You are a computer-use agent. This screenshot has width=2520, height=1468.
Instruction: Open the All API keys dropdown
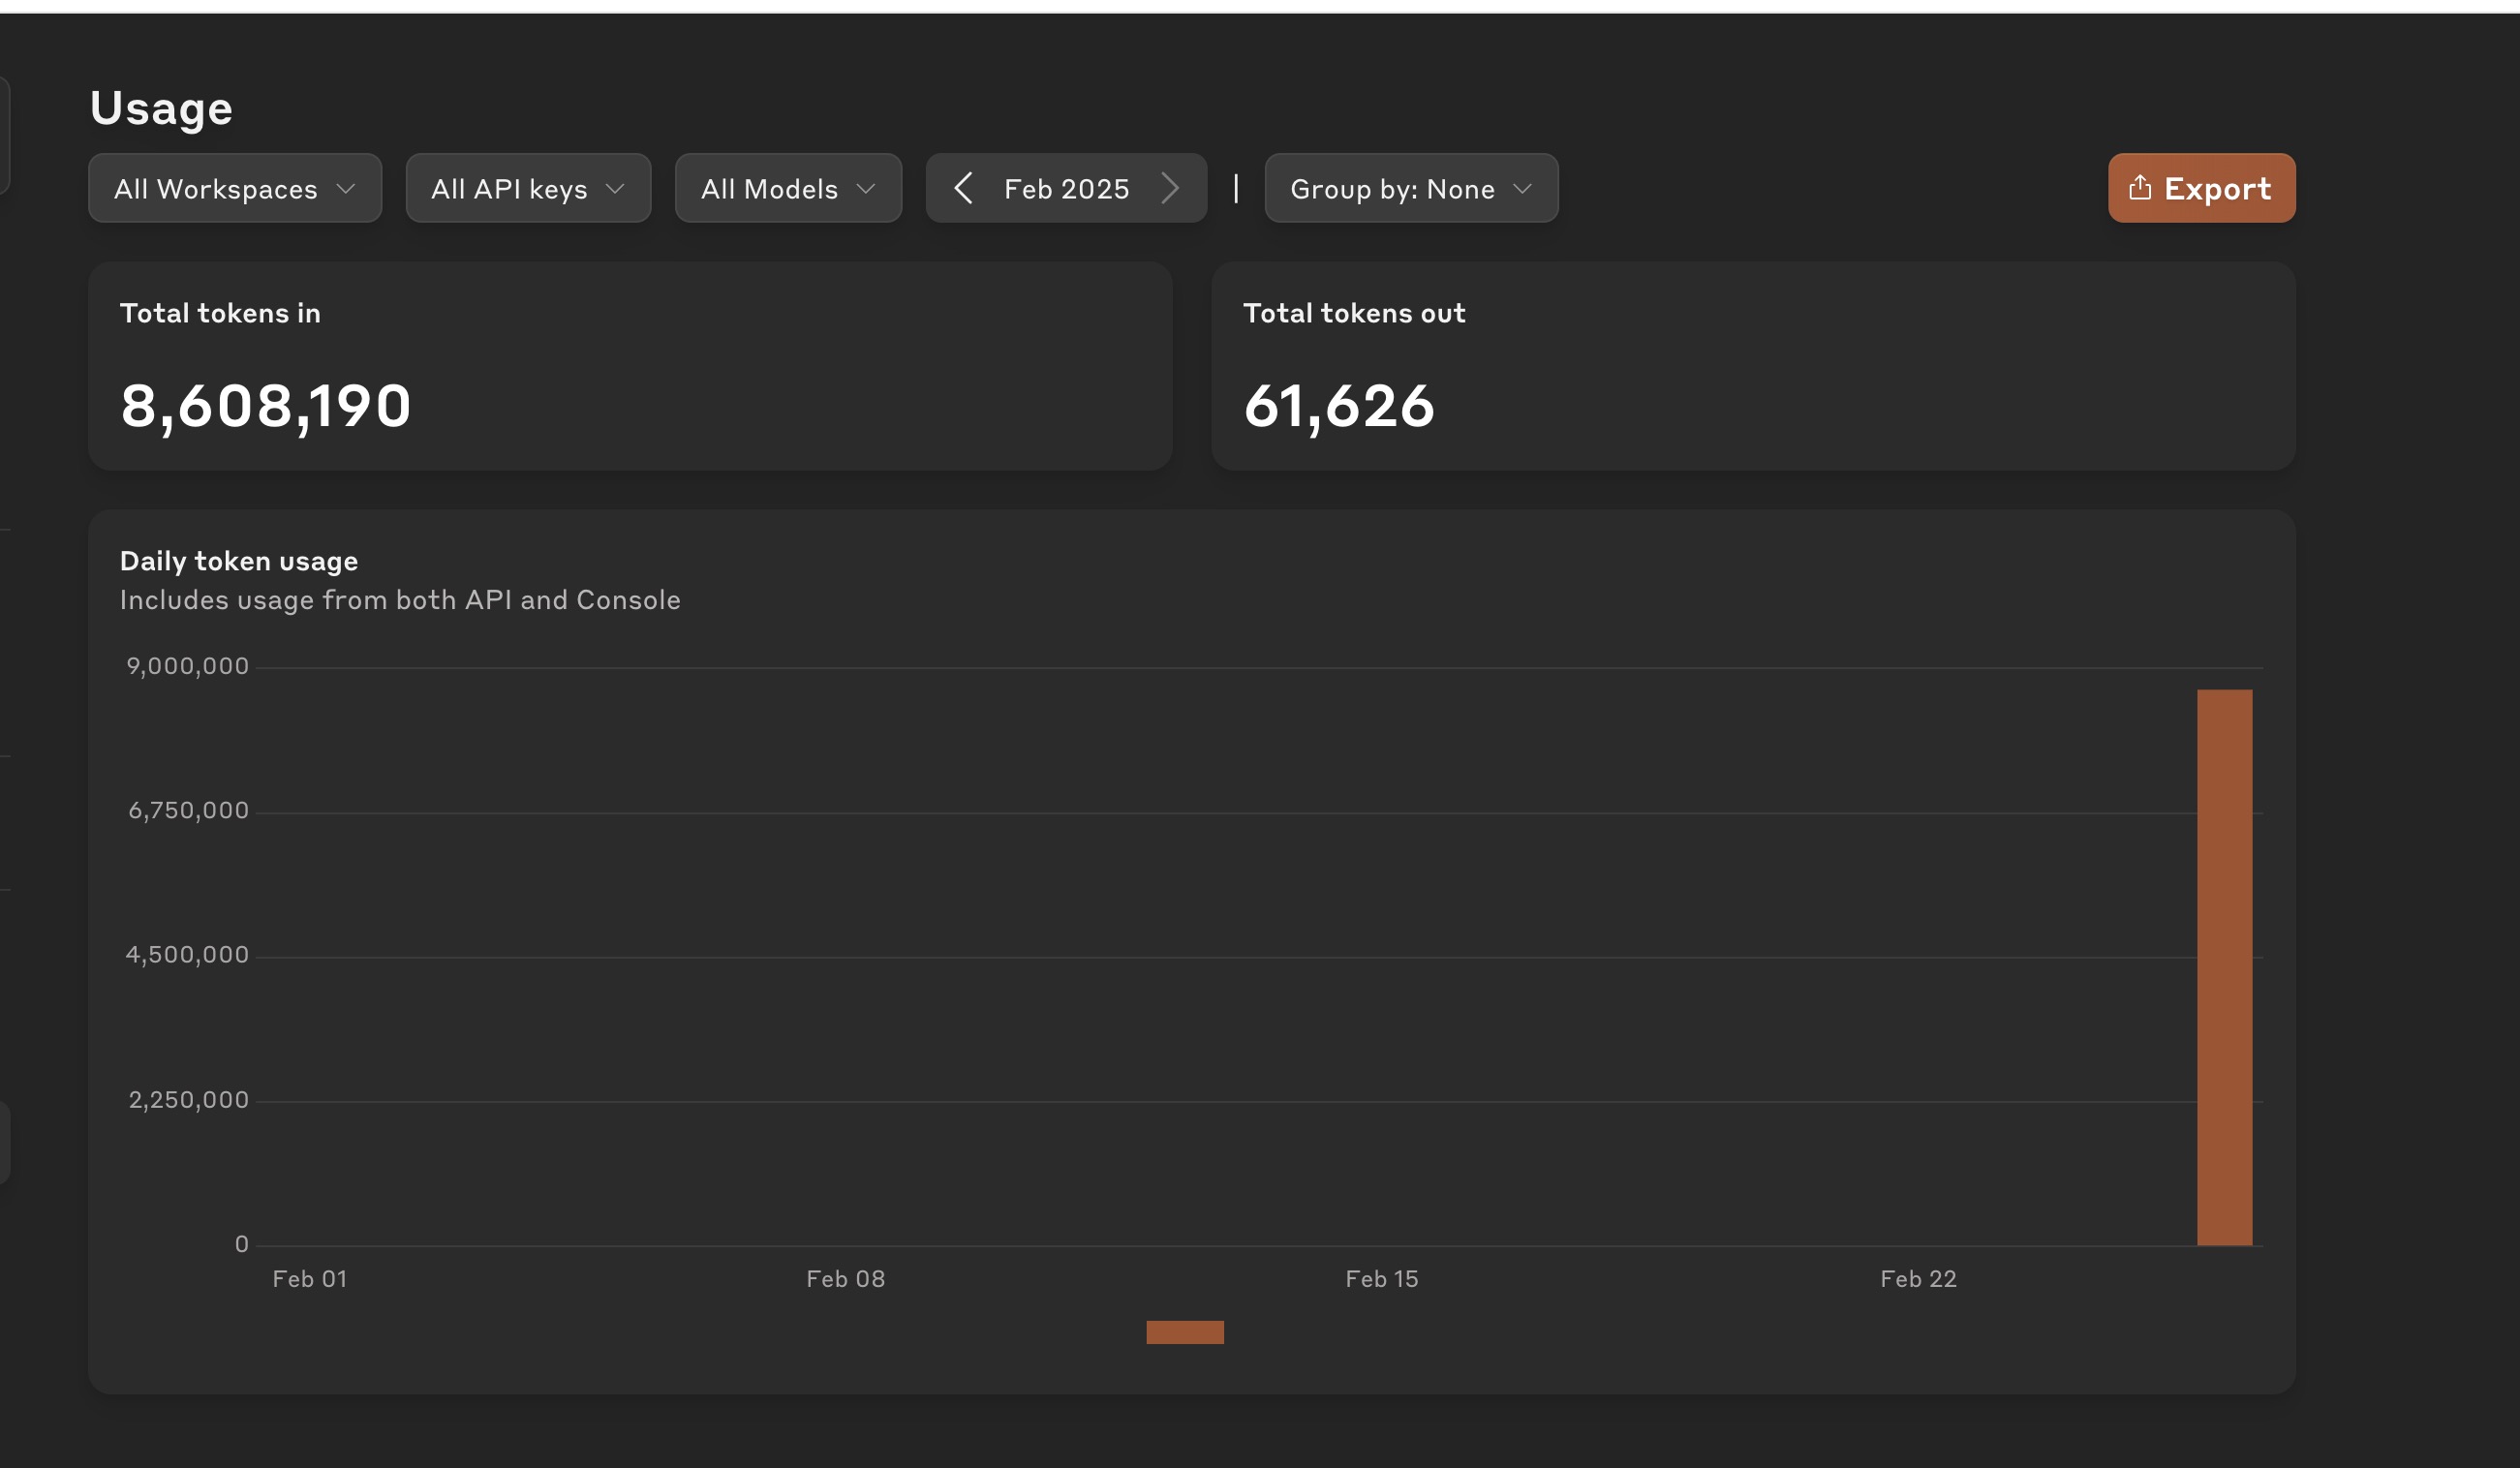click(x=528, y=188)
